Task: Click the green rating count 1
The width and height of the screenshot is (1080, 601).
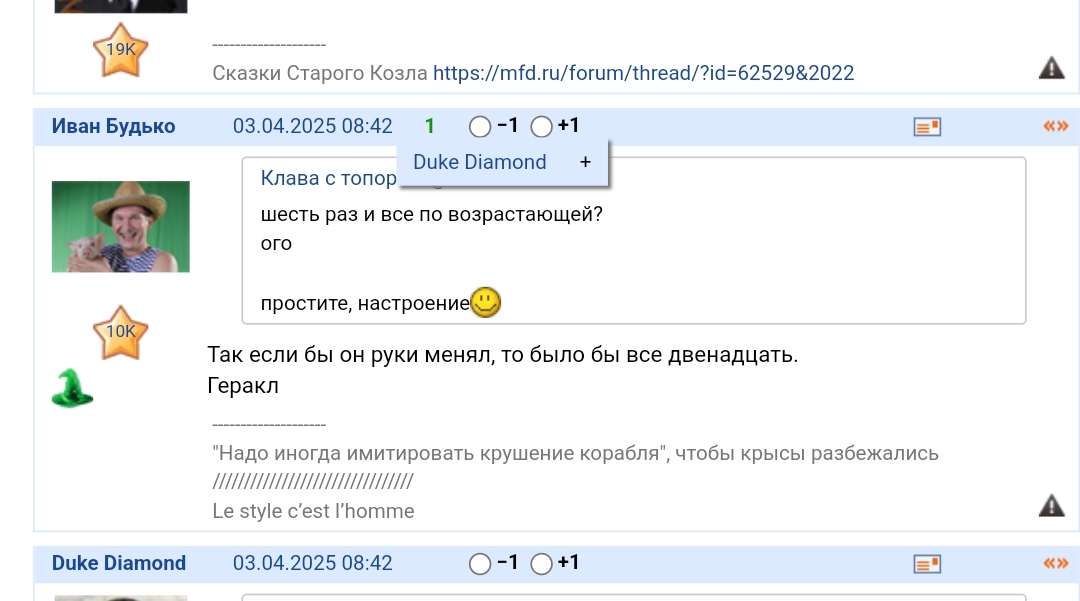Action: [x=429, y=126]
